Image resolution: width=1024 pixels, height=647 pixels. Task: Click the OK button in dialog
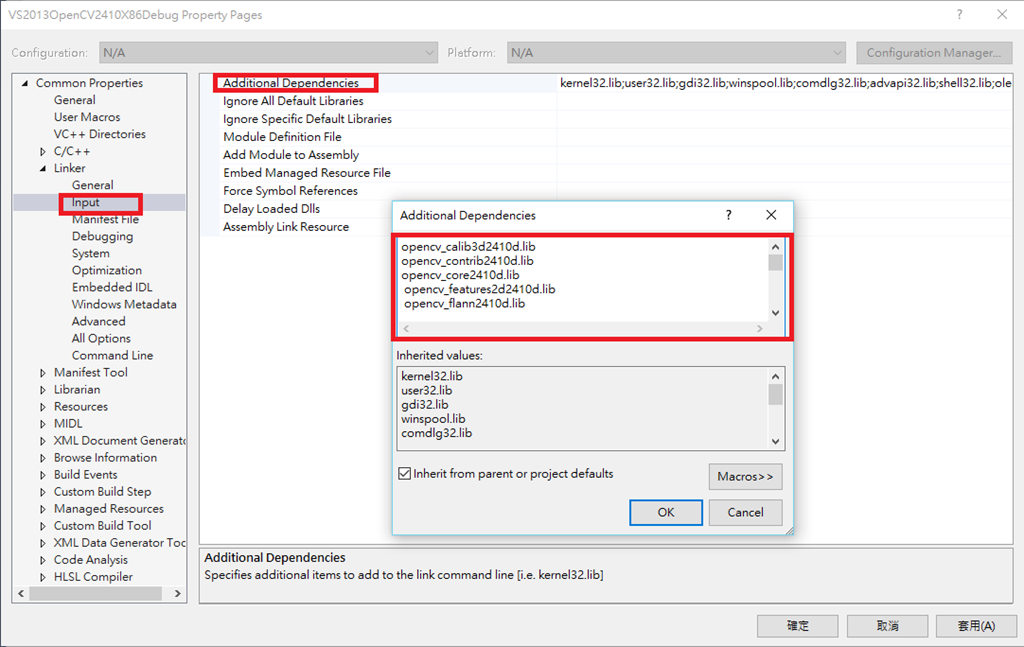click(665, 513)
